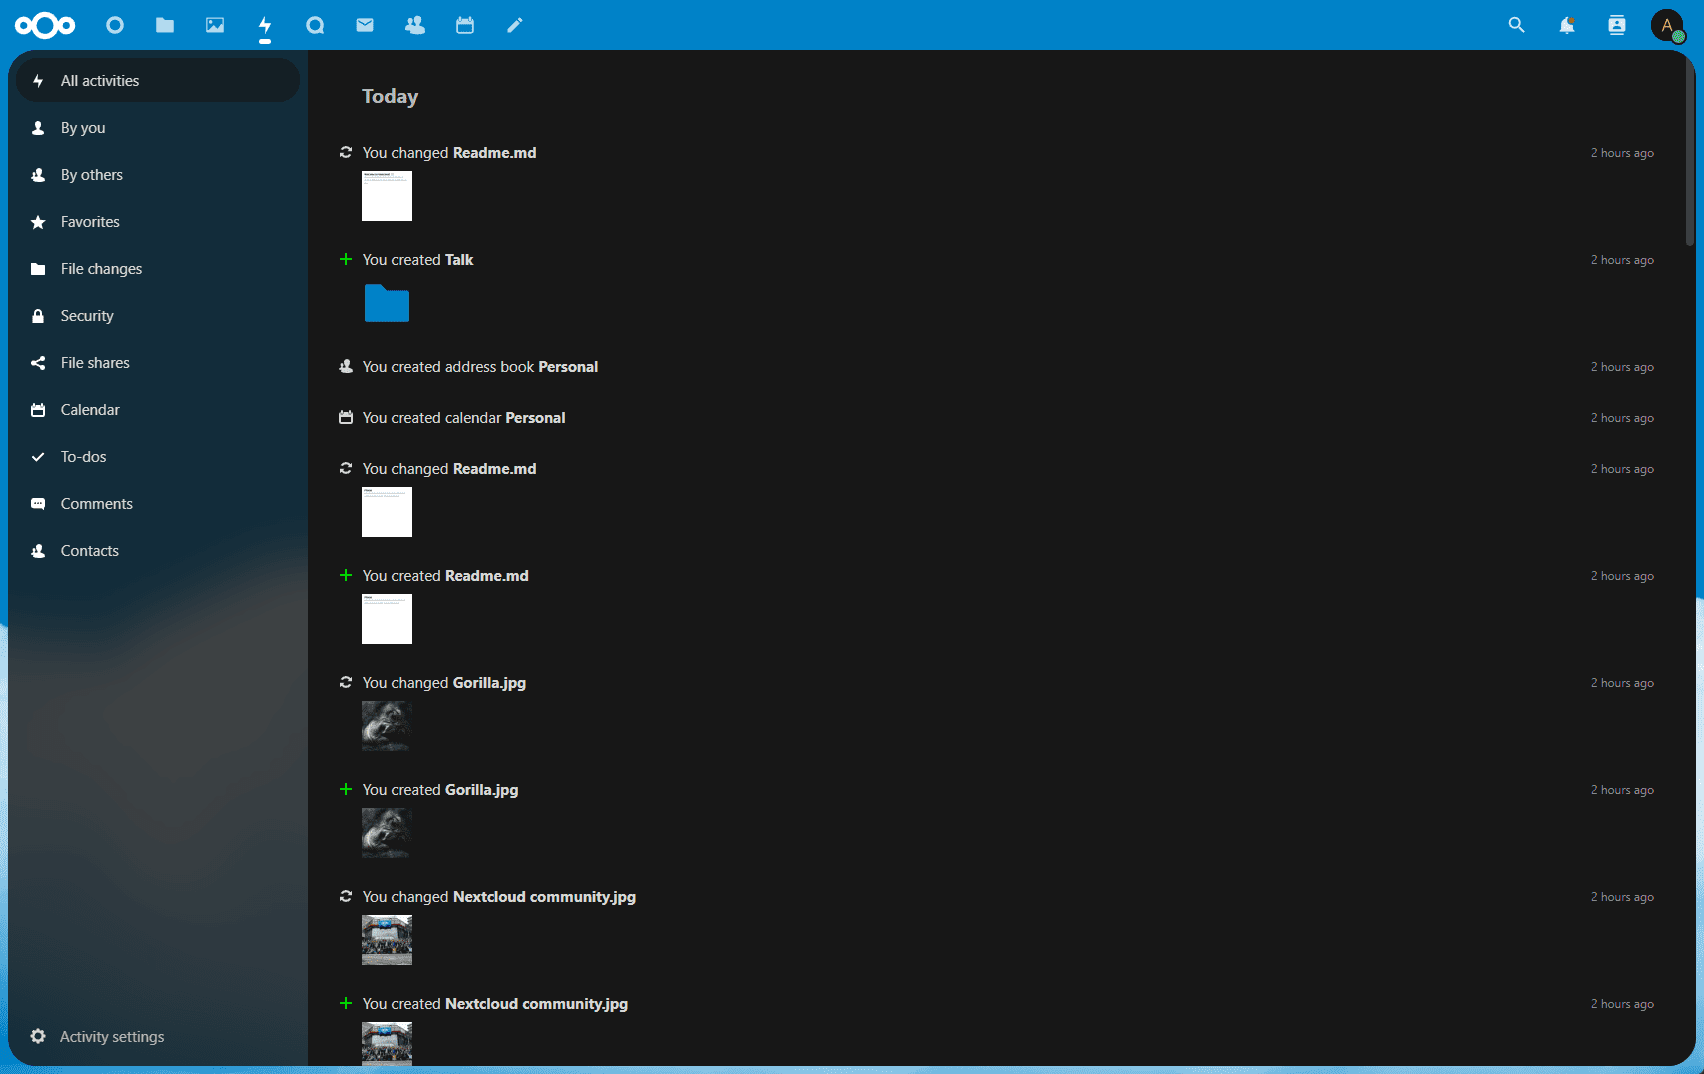Show To-dos activities

[158, 456]
